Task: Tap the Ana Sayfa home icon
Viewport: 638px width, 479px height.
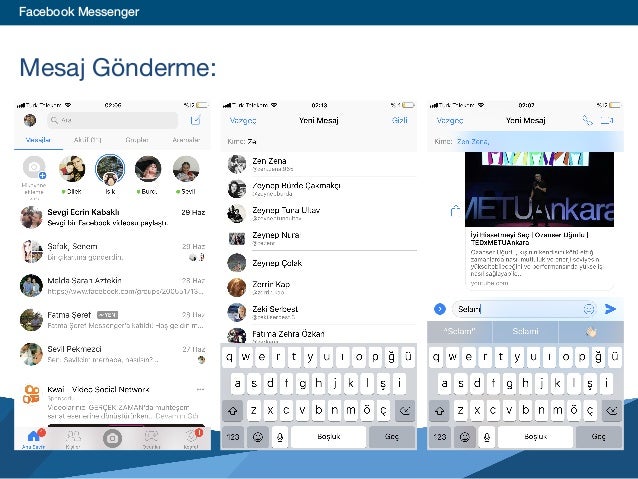Action: pyautogui.click(x=33, y=439)
